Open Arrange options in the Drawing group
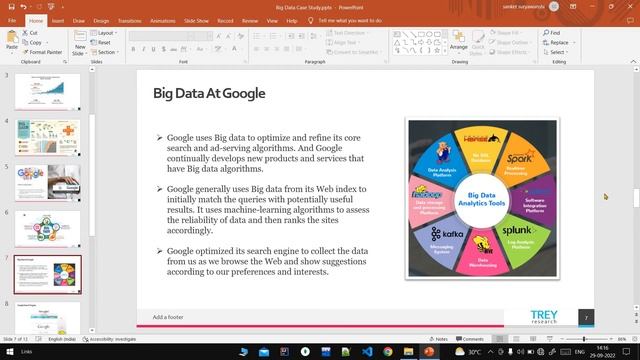 [x=459, y=40]
